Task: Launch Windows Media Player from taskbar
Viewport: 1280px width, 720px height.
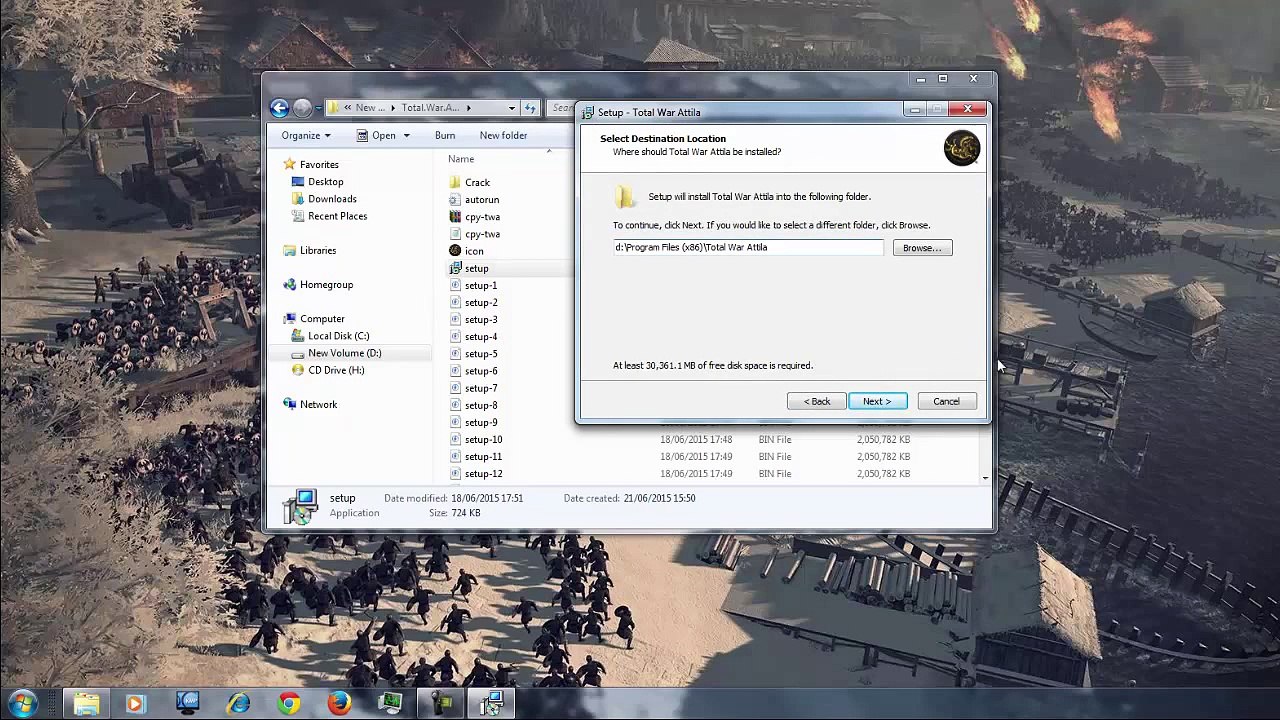Action: click(135, 703)
